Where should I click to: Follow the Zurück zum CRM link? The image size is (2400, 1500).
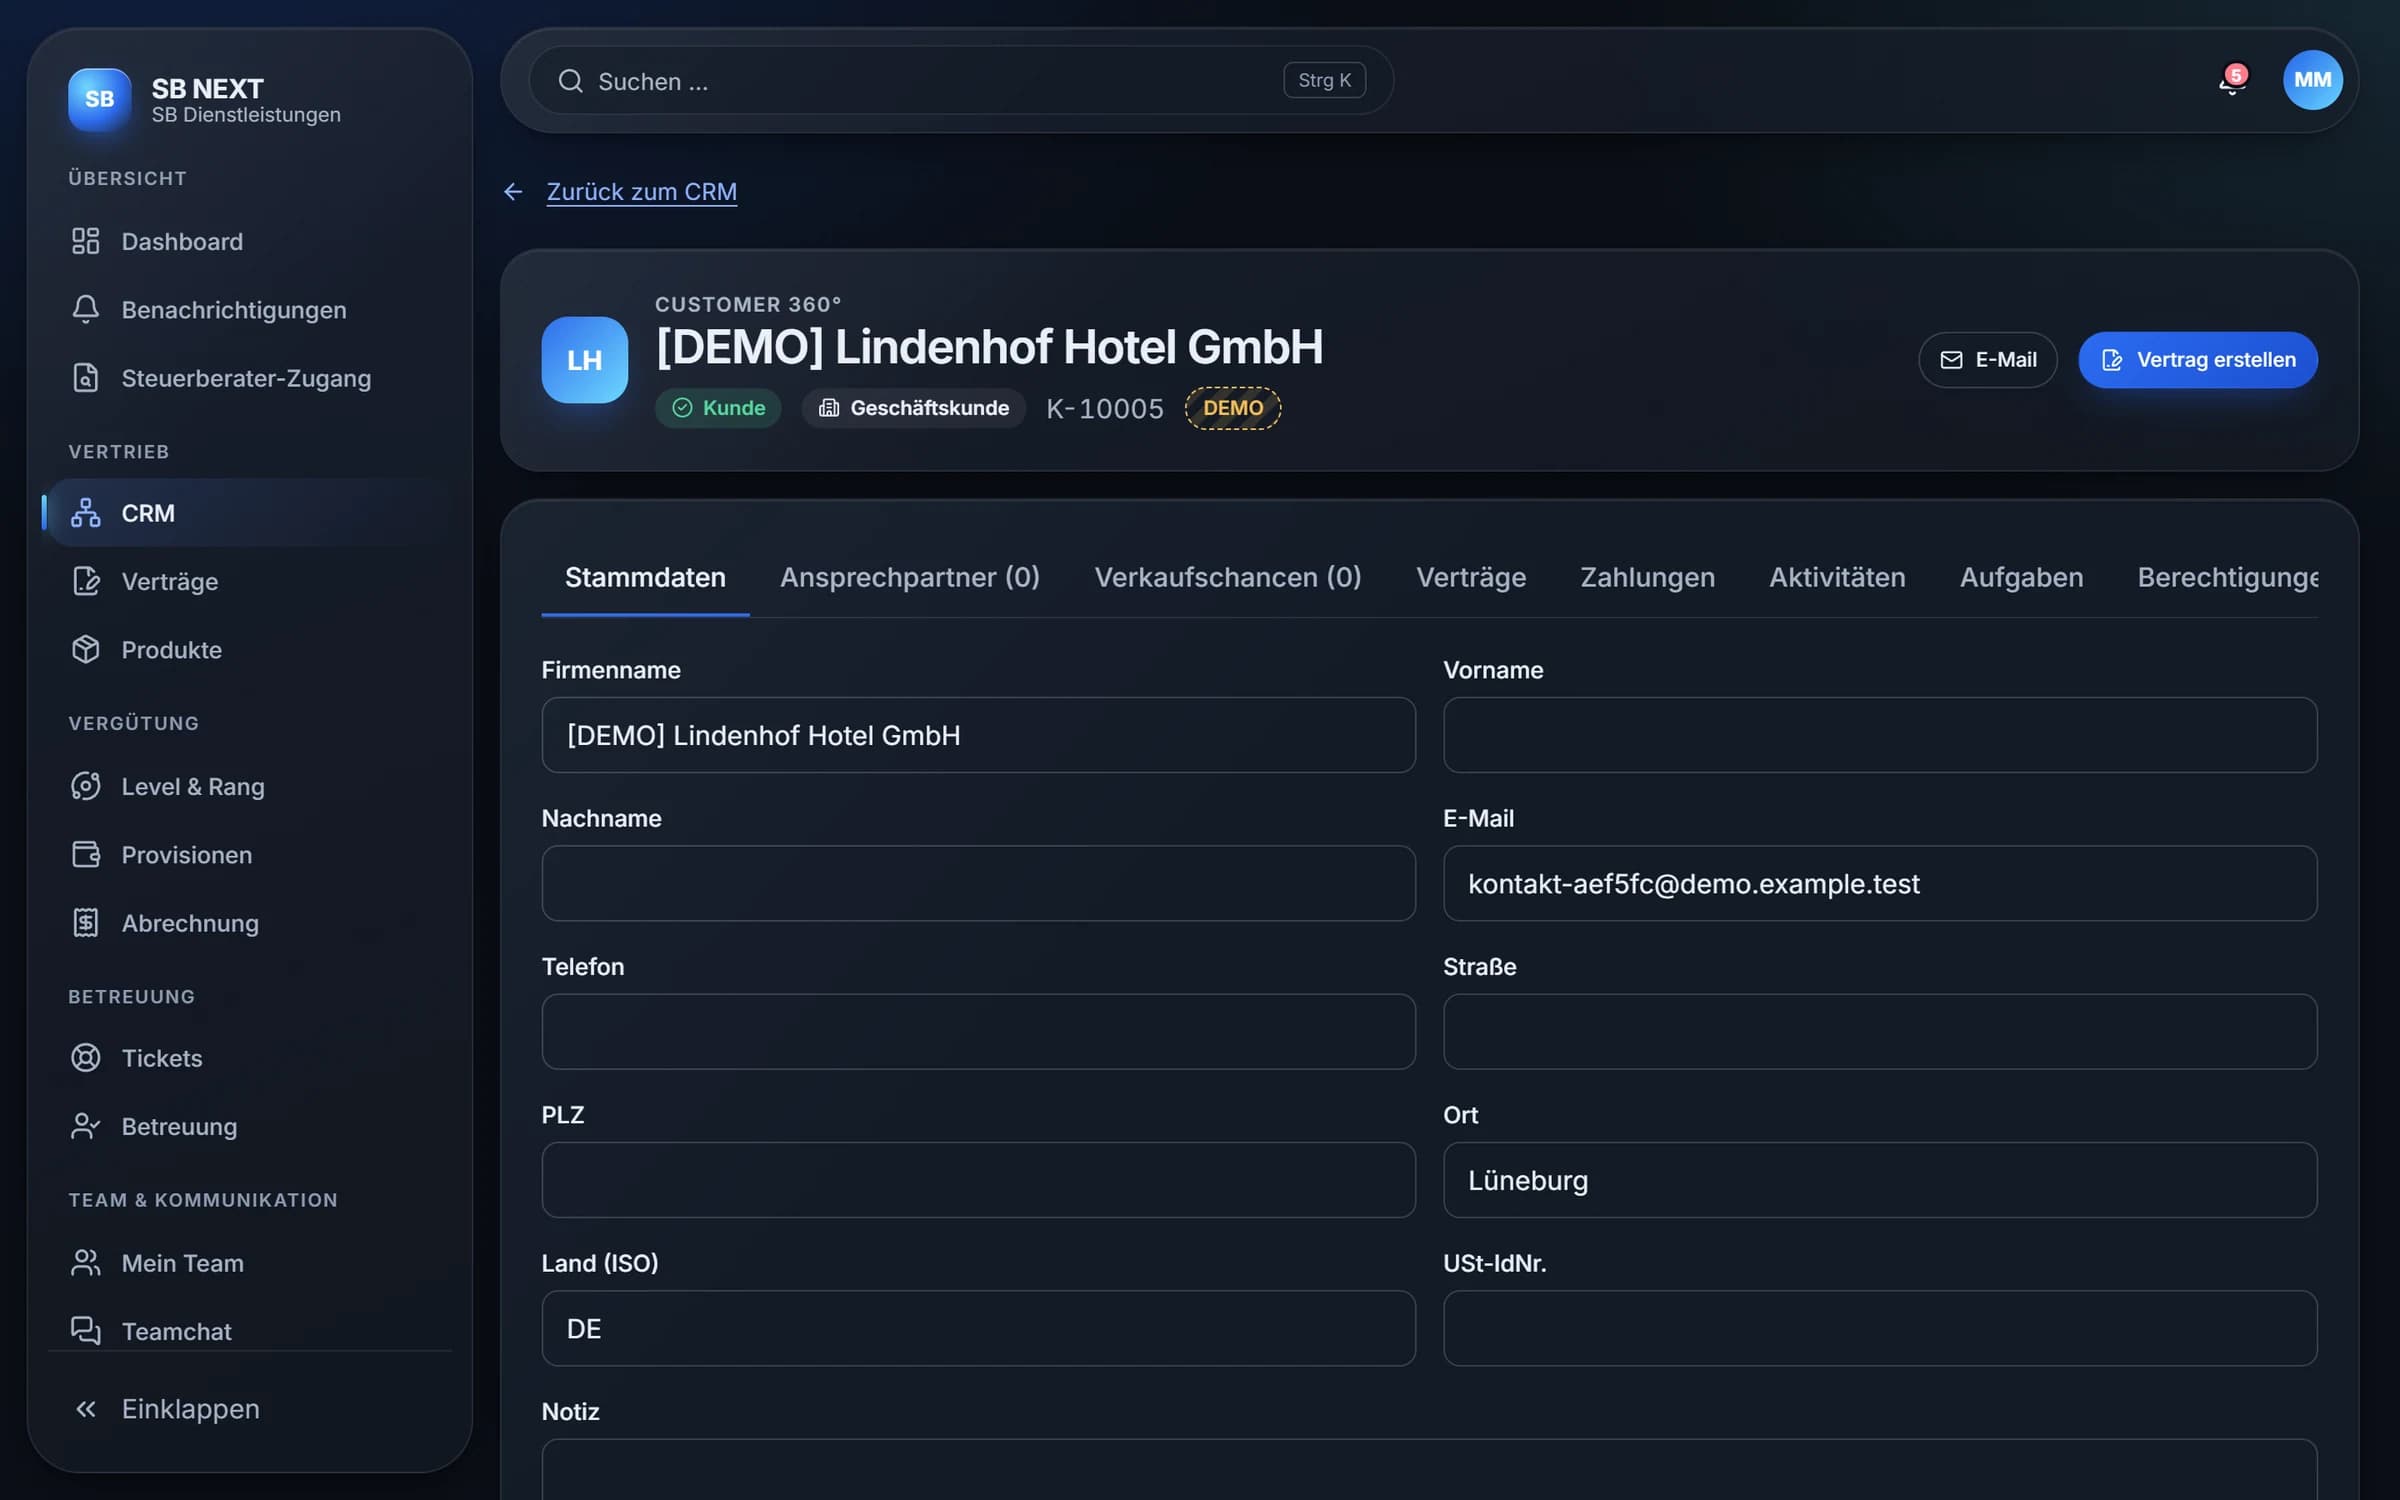(641, 191)
